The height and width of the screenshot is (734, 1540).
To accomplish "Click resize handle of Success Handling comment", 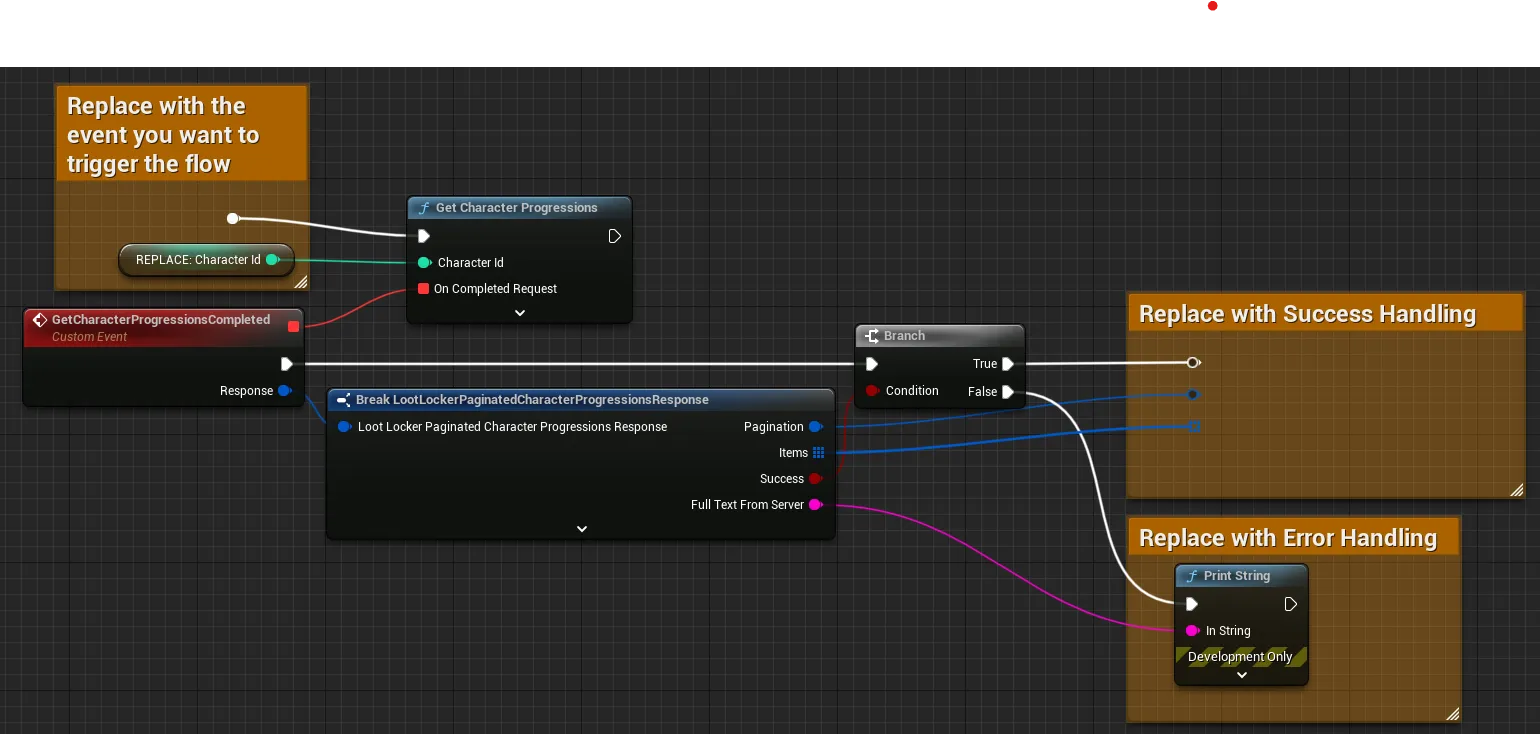I will (x=1517, y=490).
